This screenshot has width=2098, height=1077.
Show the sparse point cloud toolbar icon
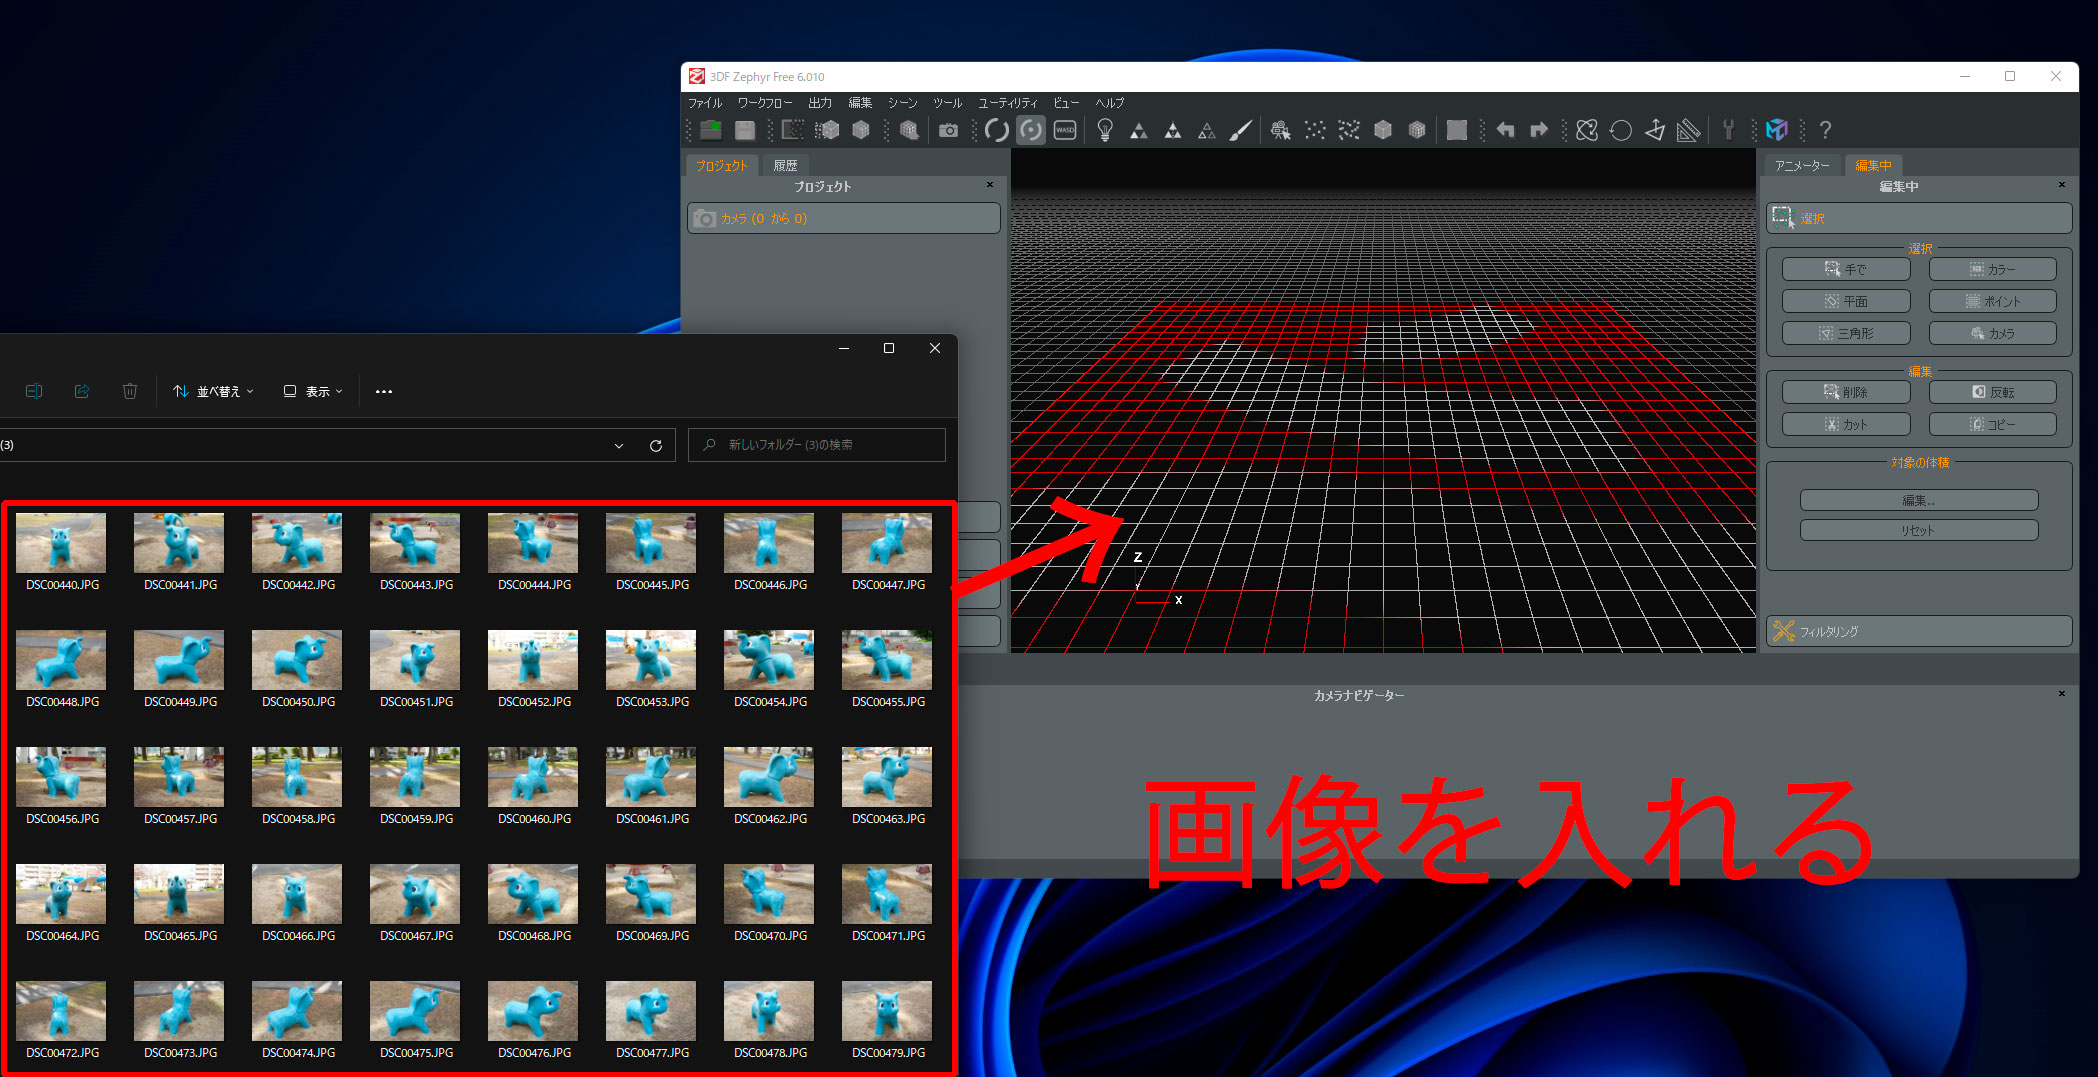tap(792, 130)
